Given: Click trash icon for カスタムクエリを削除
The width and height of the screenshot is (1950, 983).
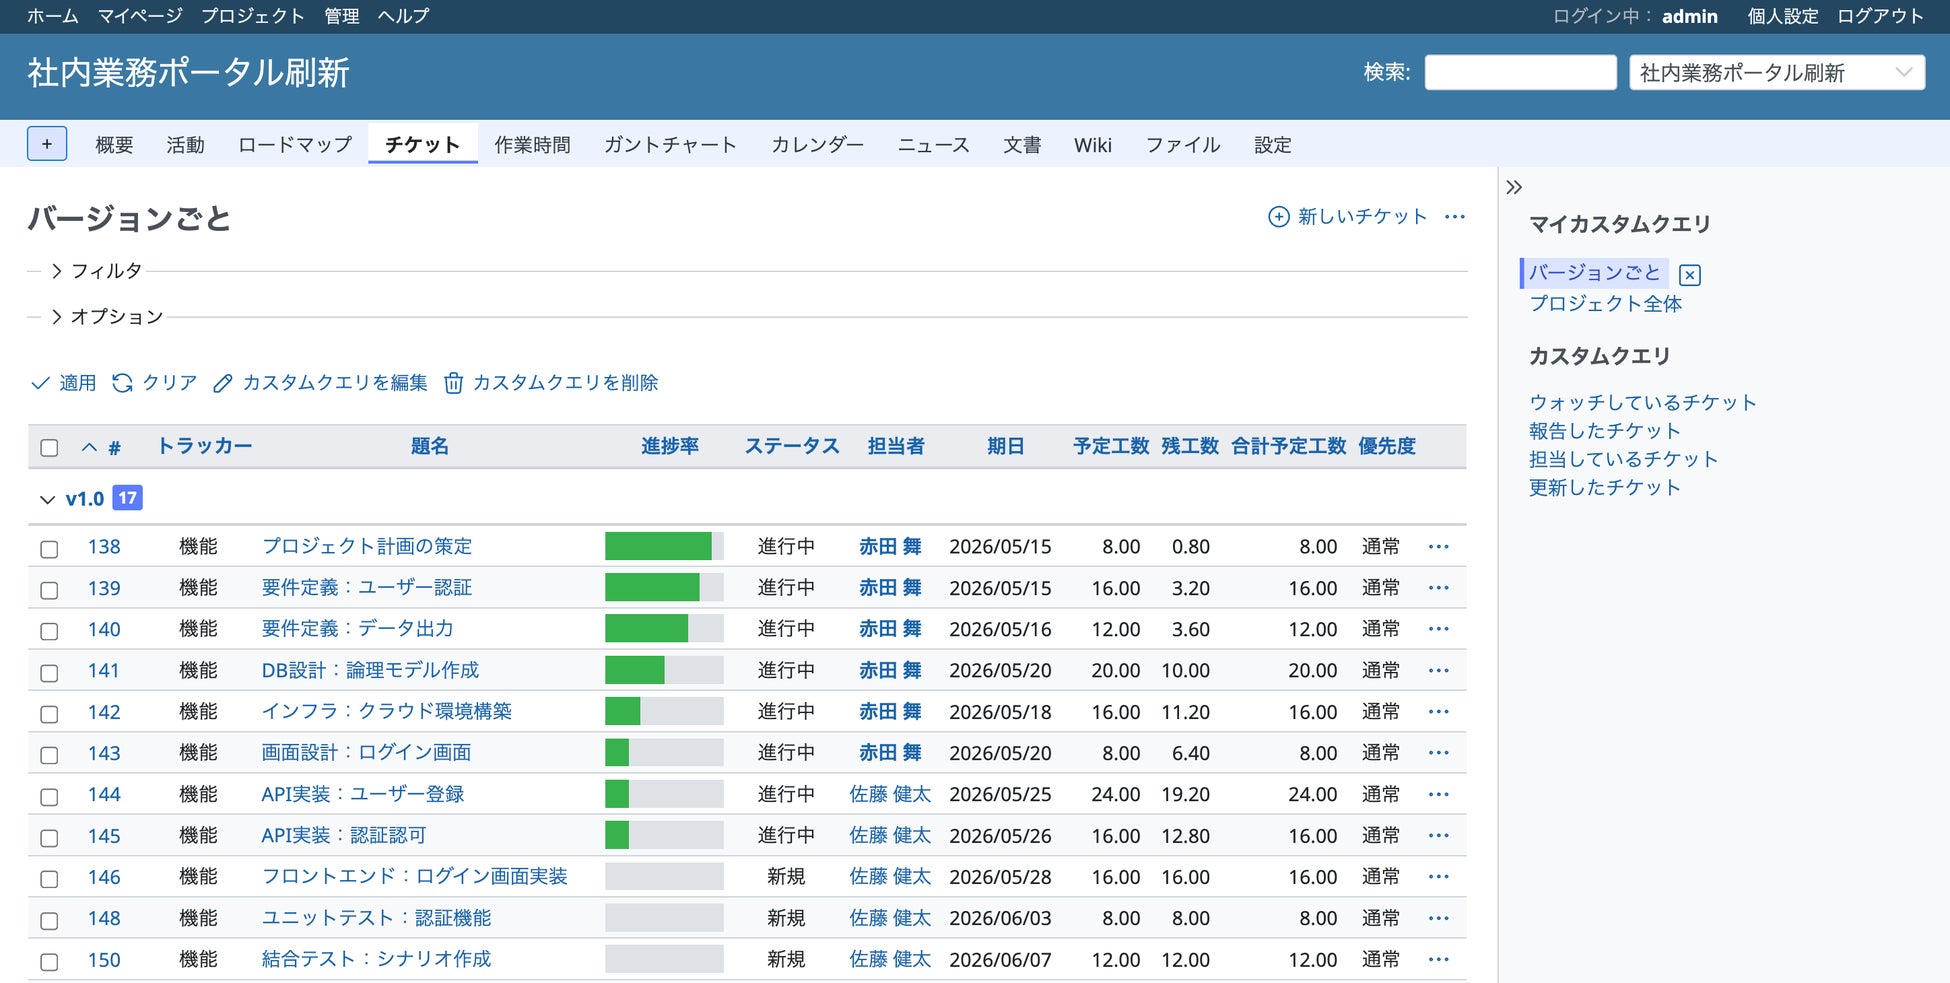Looking at the screenshot, I should 453,383.
